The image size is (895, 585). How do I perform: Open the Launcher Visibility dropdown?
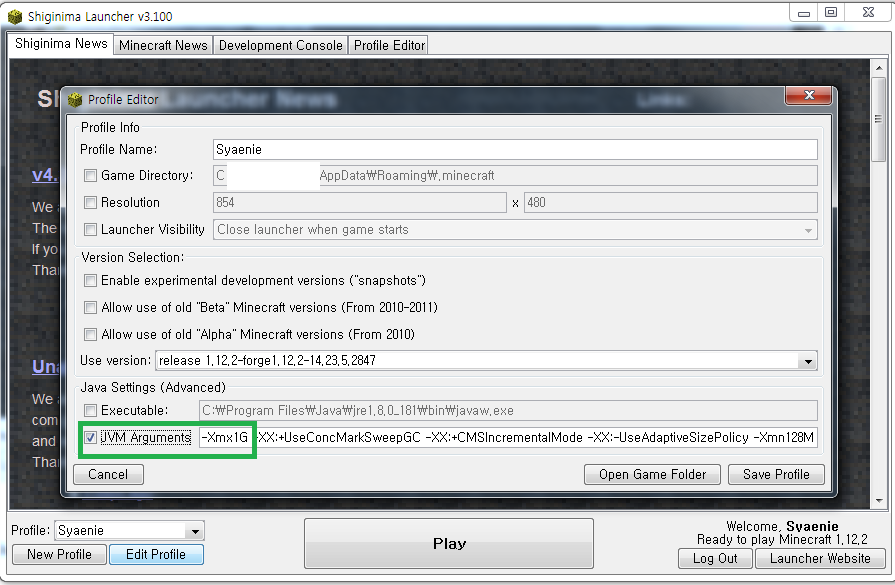coord(808,230)
